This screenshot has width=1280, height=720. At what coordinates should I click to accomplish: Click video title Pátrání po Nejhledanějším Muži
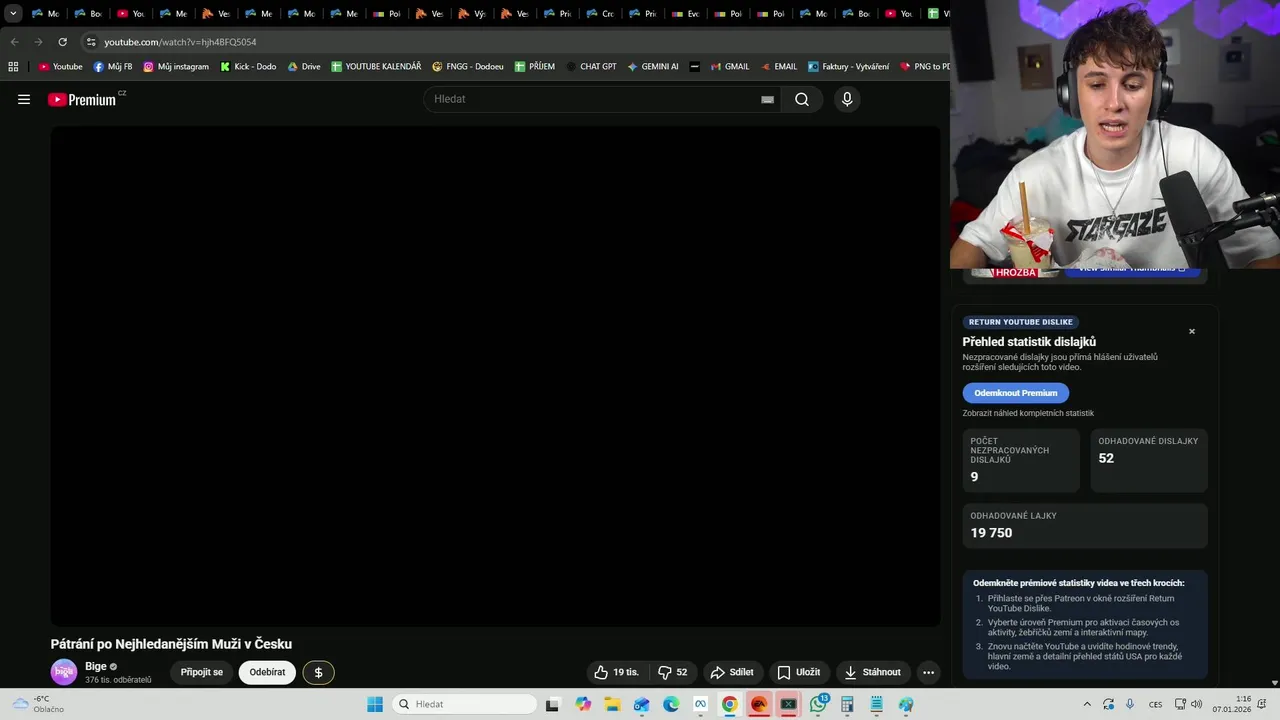[171, 644]
